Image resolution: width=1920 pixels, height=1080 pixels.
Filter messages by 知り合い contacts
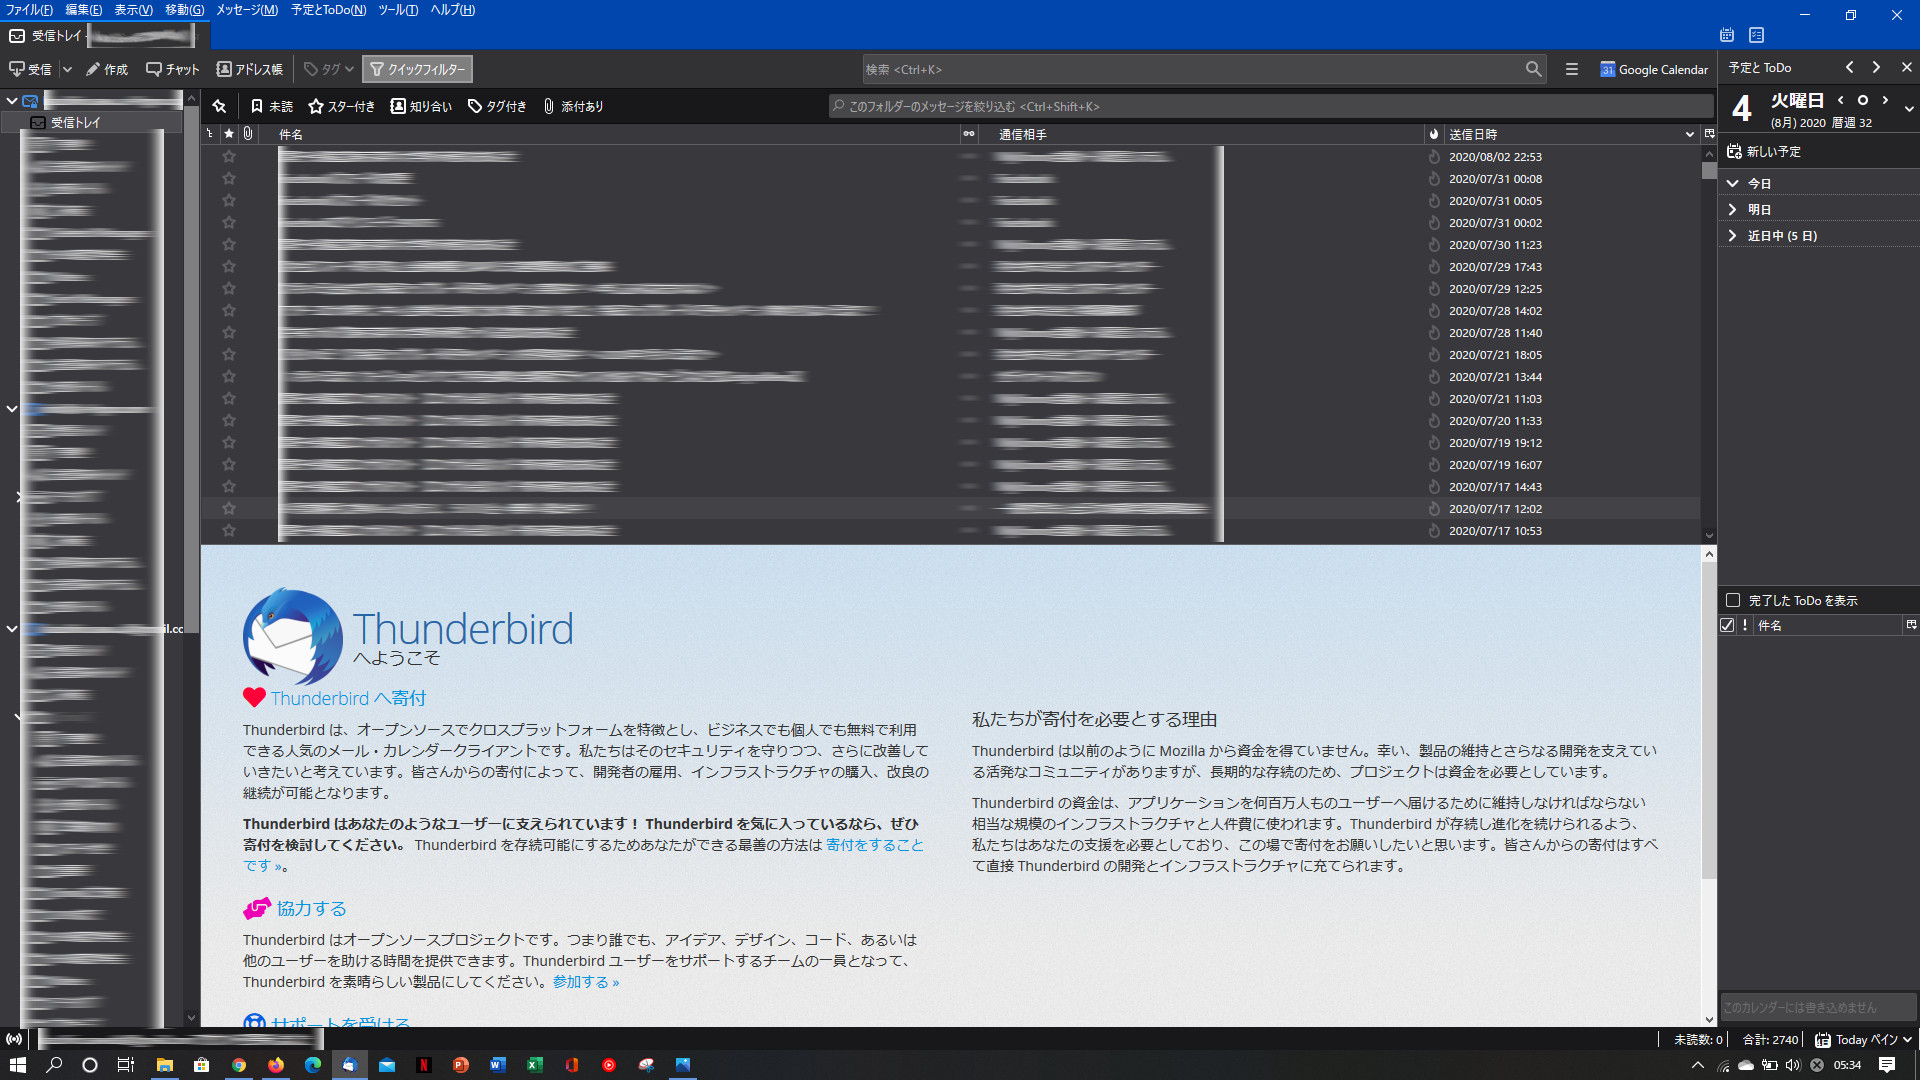coord(421,106)
